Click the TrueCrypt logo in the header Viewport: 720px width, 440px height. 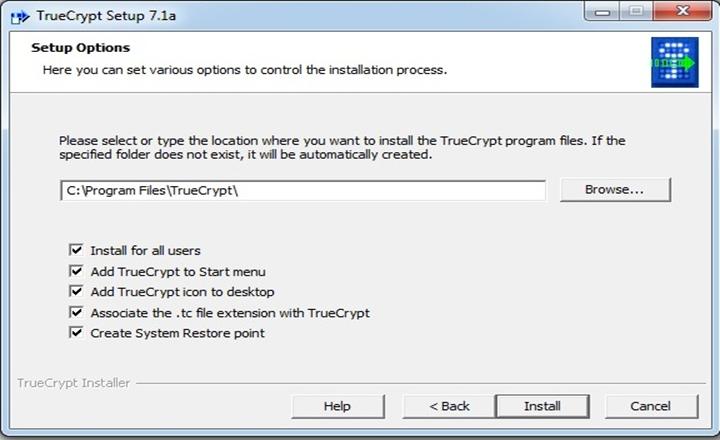(673, 63)
